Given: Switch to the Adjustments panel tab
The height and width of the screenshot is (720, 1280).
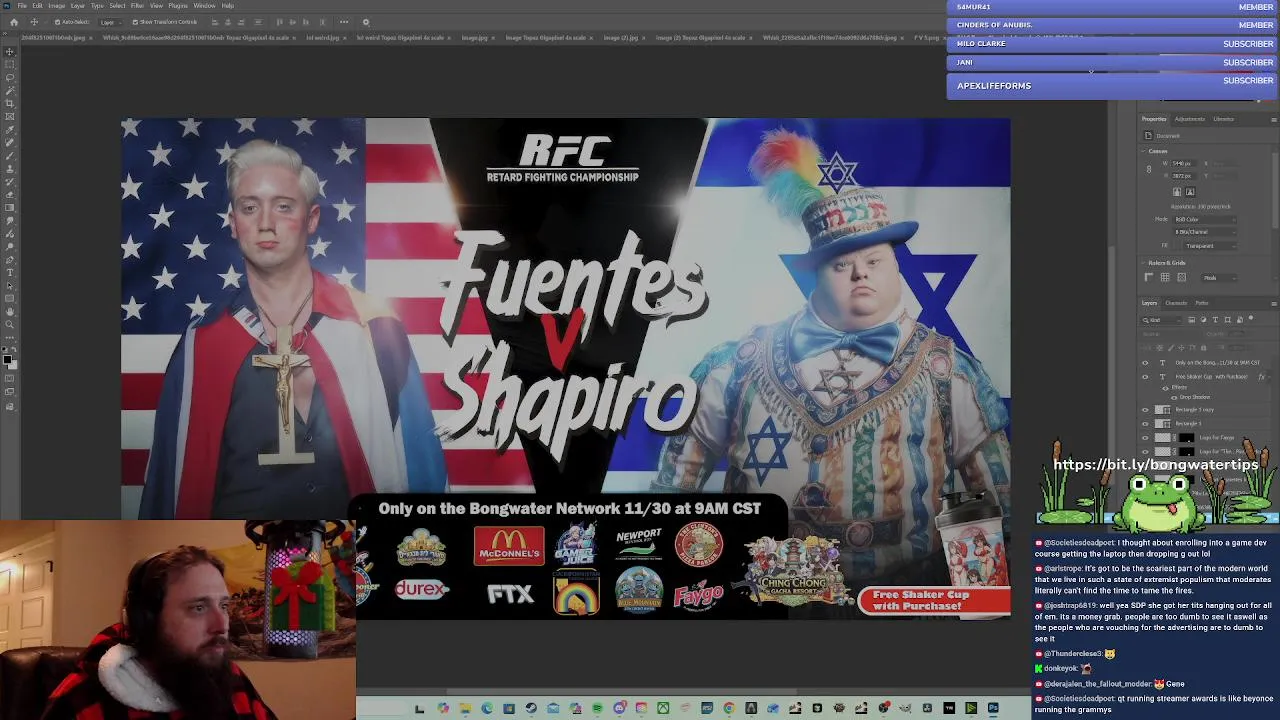Looking at the screenshot, I should coord(1189,119).
